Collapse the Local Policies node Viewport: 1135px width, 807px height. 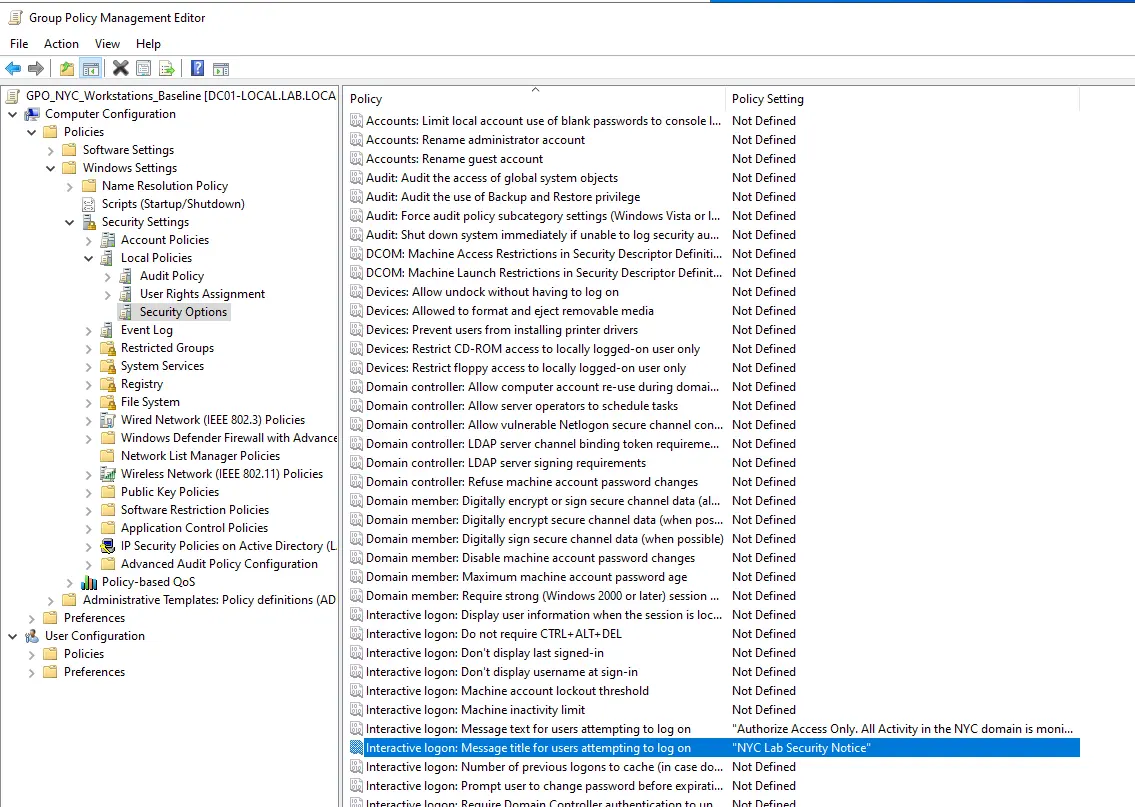coord(88,258)
